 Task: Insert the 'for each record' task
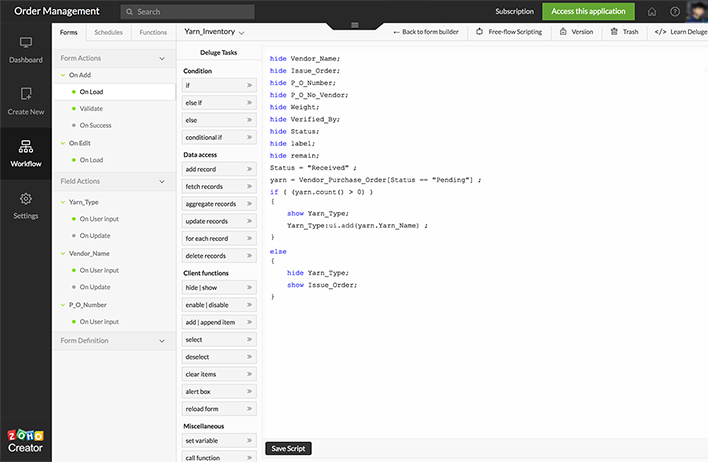pos(219,238)
